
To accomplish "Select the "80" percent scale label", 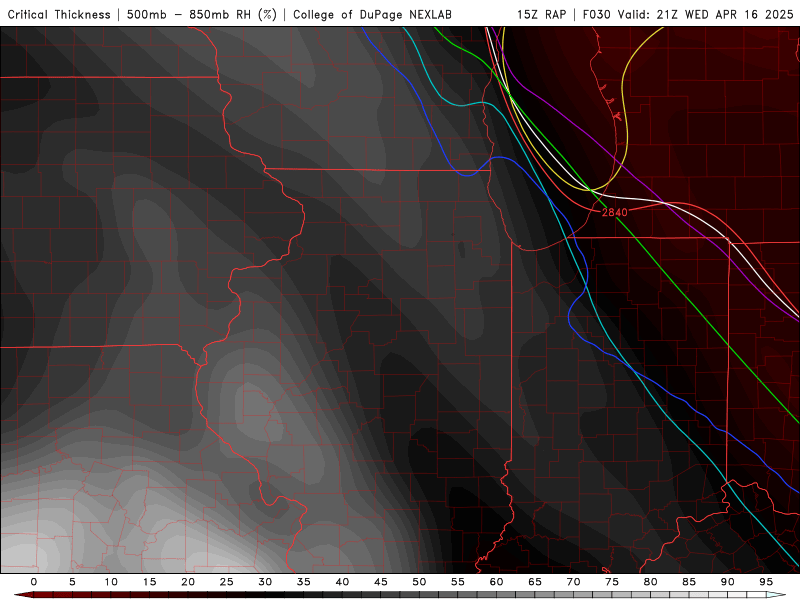I will coord(650,582).
